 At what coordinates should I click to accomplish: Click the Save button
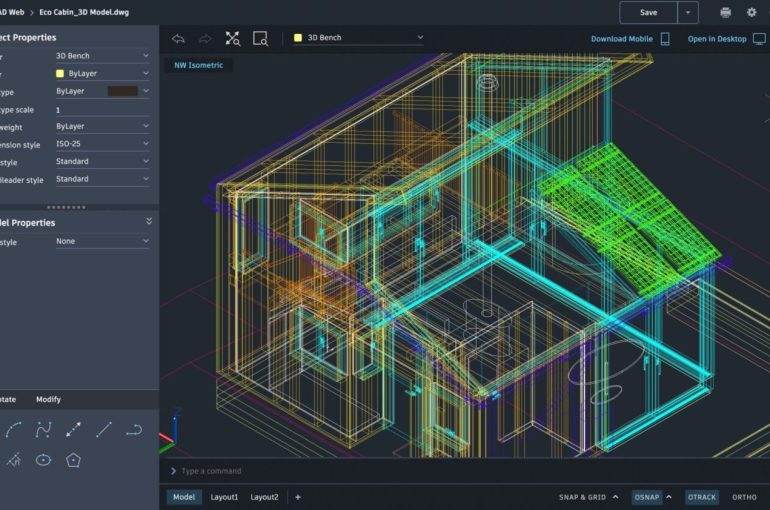(x=648, y=13)
